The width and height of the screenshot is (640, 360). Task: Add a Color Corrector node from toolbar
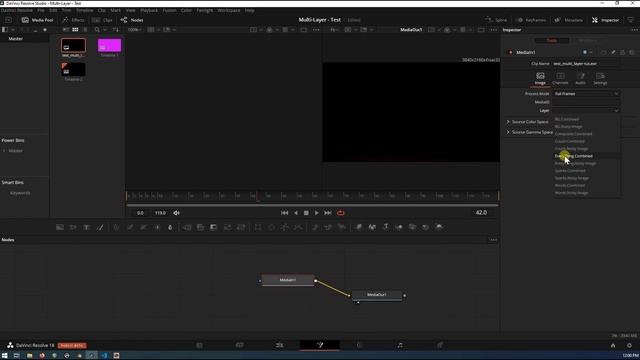pos(116,227)
